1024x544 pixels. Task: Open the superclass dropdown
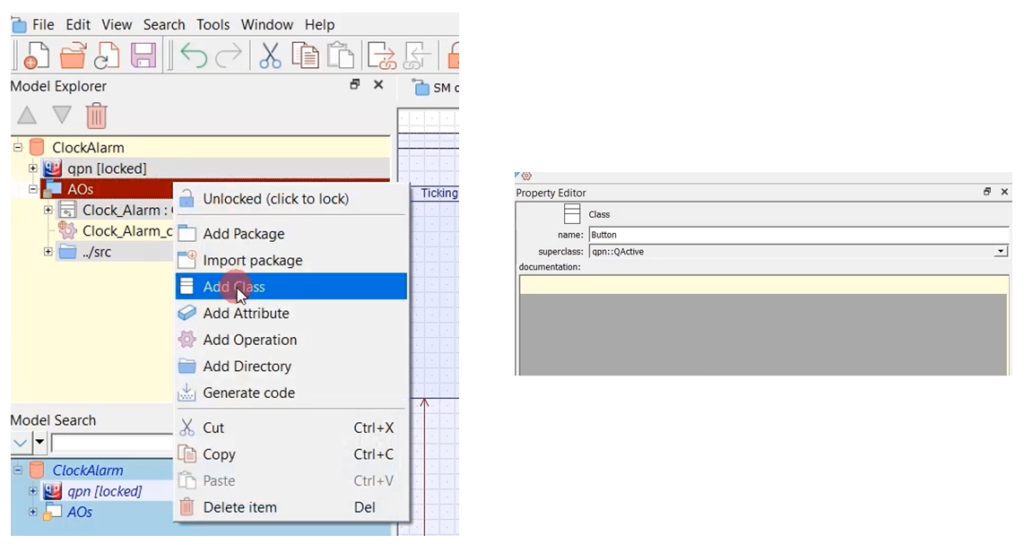coord(1000,251)
